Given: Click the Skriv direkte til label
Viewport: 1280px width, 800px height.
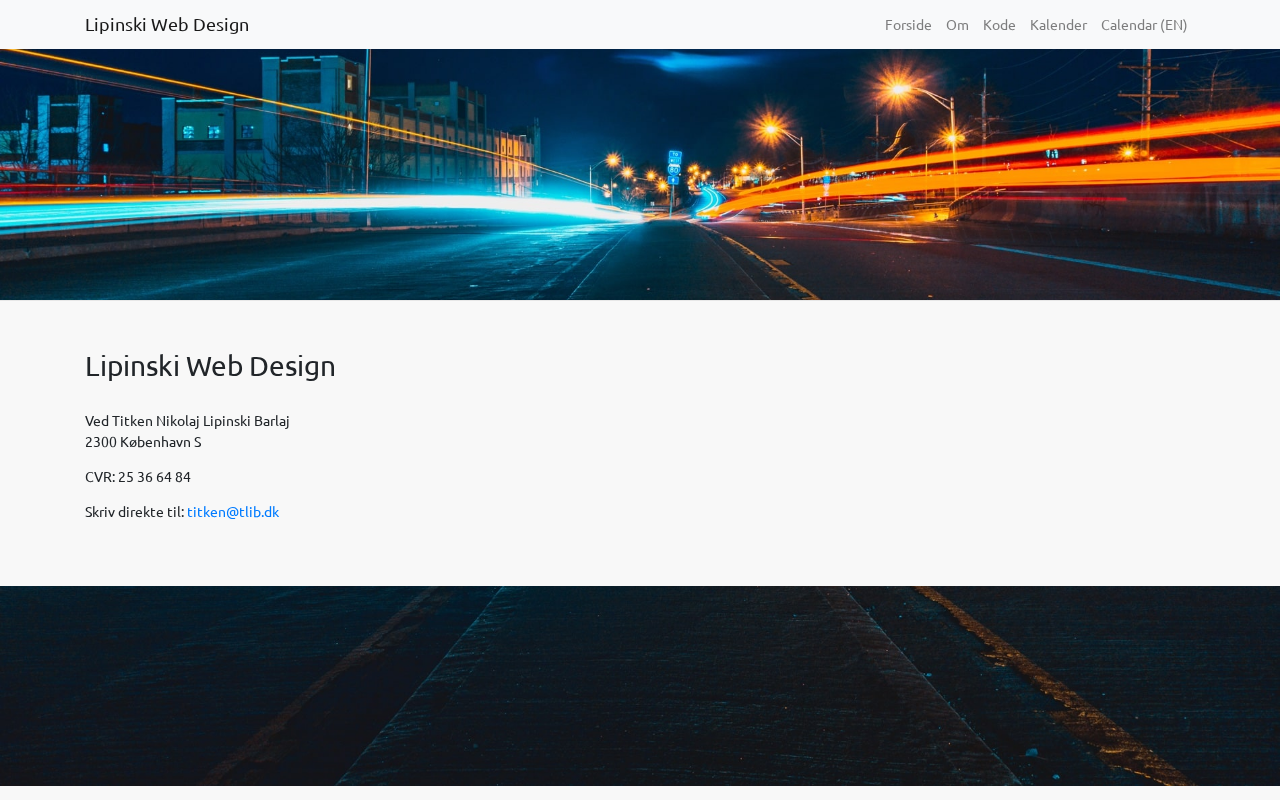Looking at the screenshot, I should pyautogui.click(x=134, y=512).
